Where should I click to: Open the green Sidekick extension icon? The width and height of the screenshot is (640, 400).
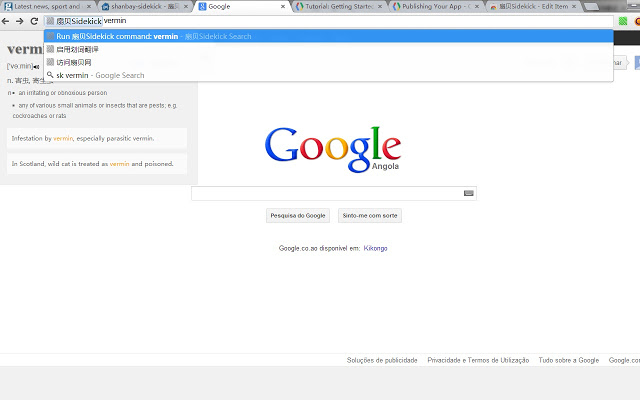coord(622,21)
